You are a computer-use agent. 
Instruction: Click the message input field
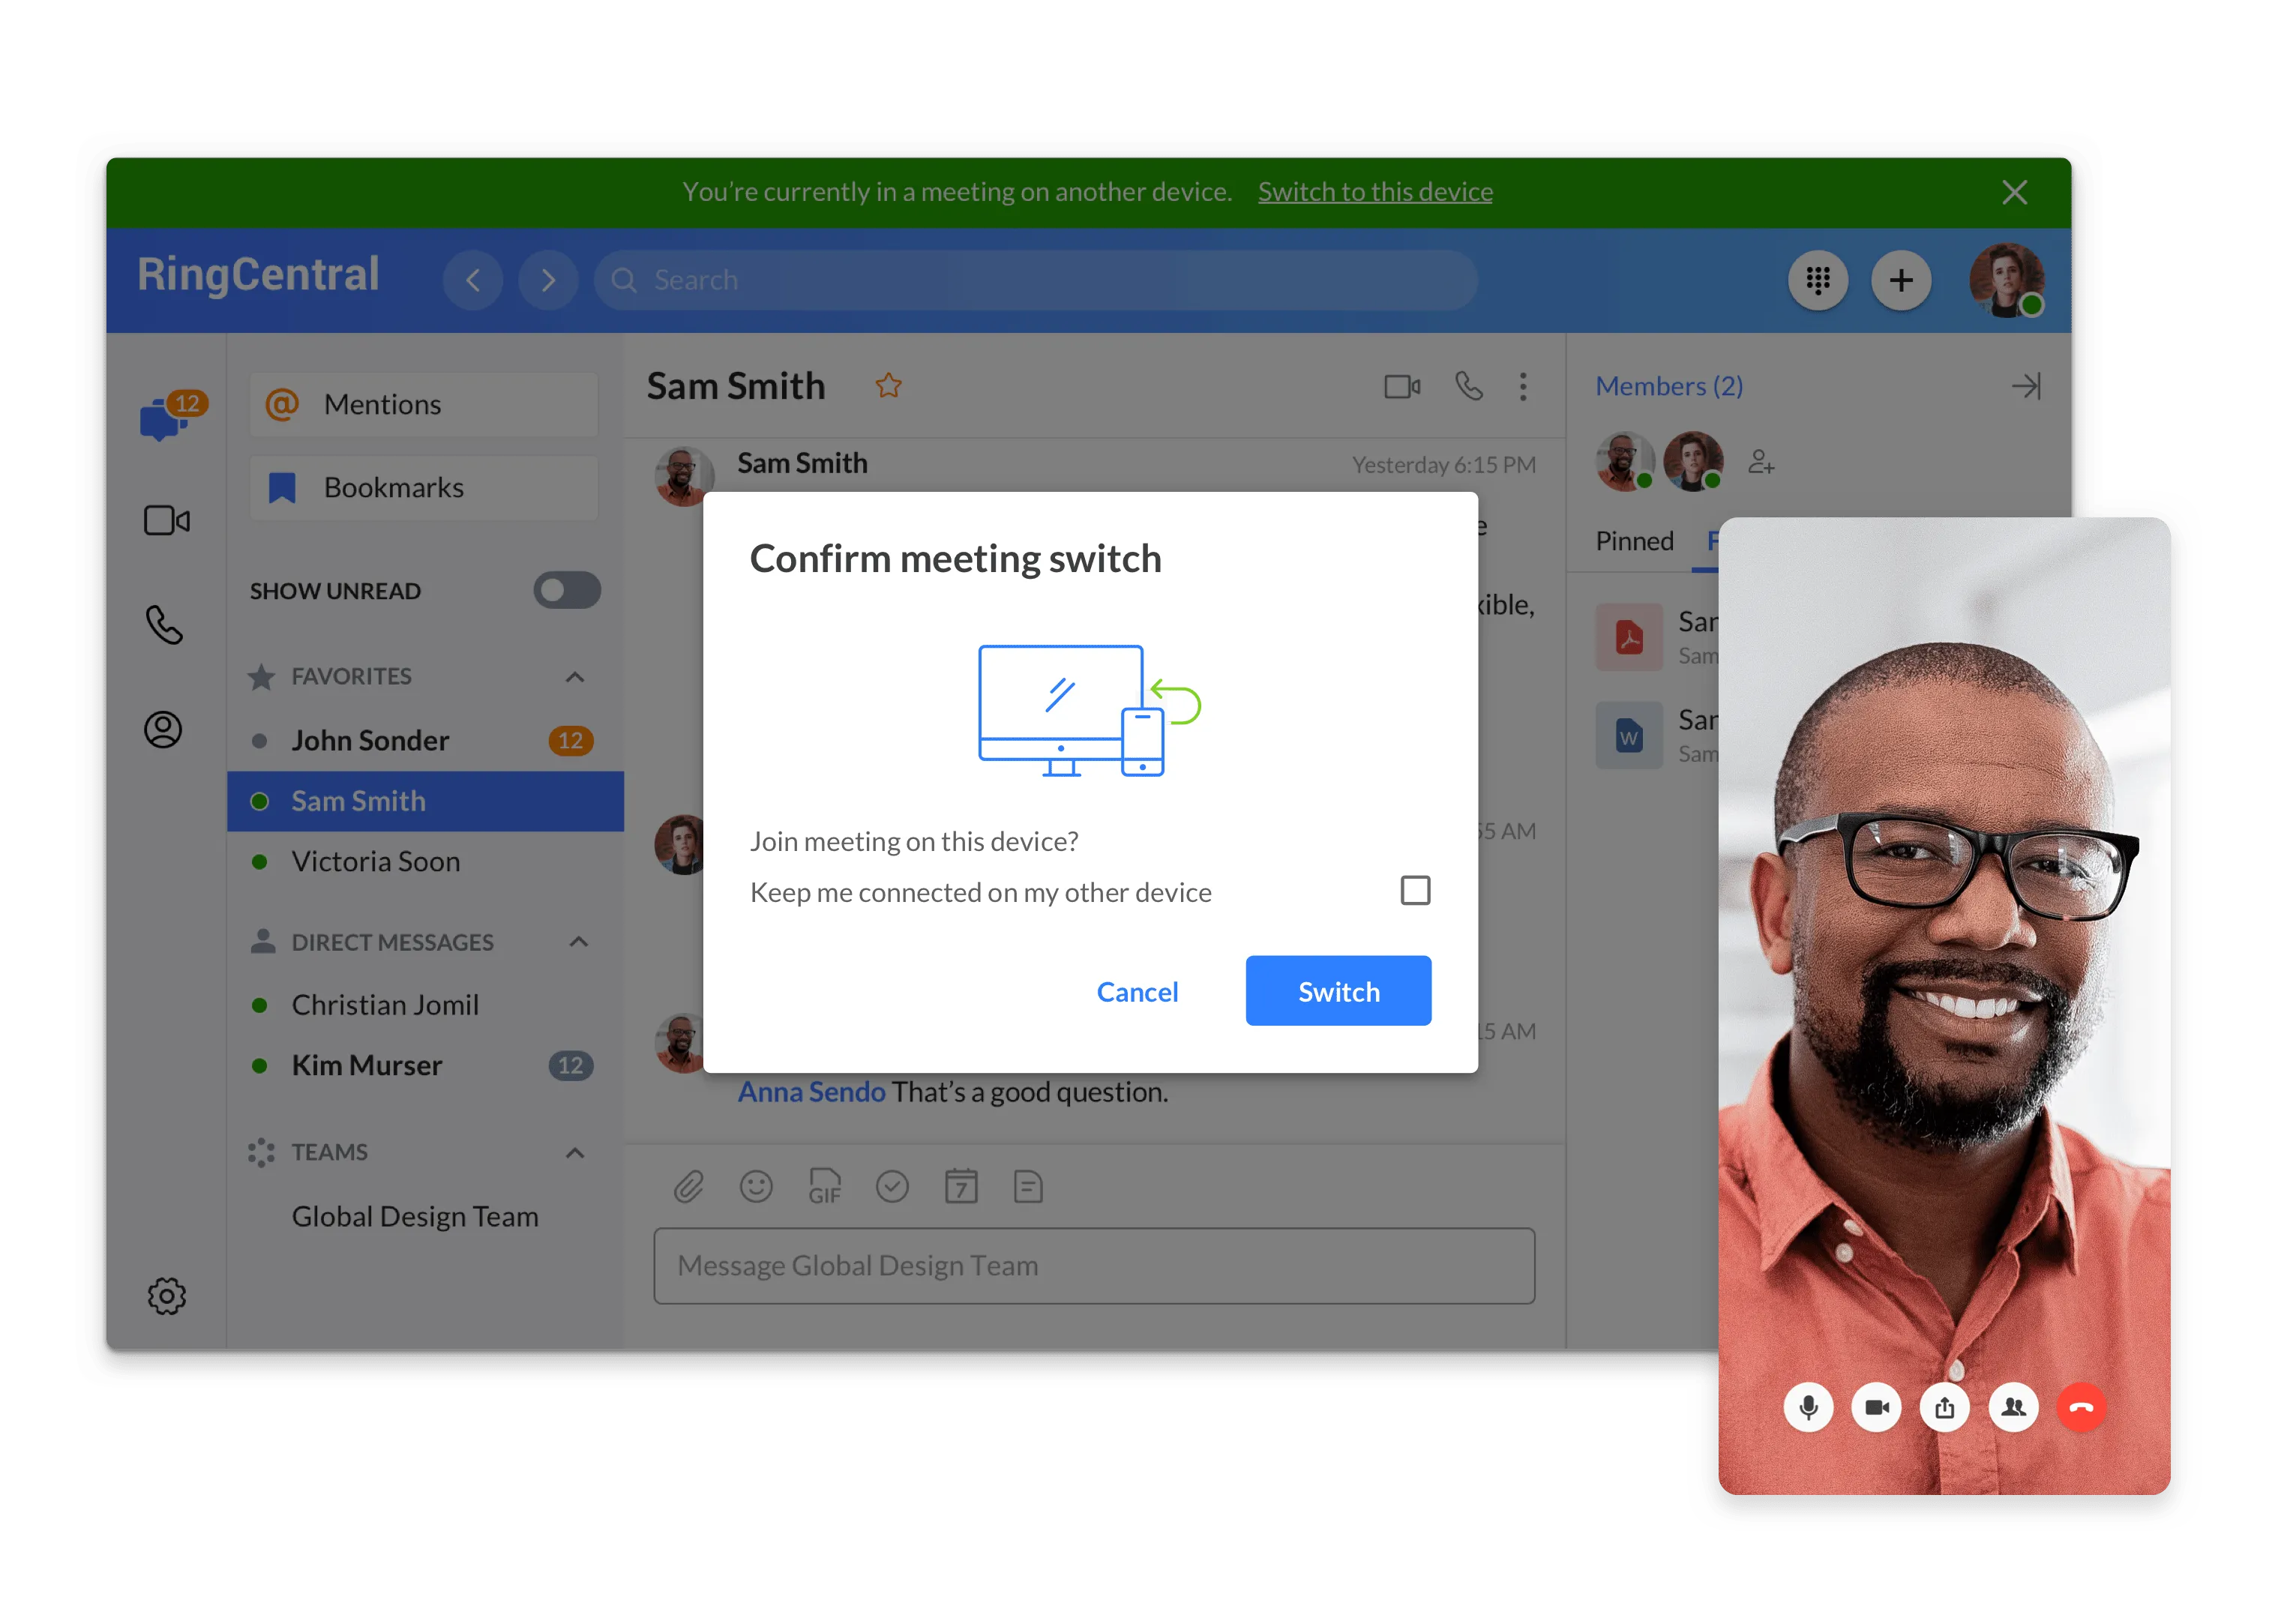1094,1265
